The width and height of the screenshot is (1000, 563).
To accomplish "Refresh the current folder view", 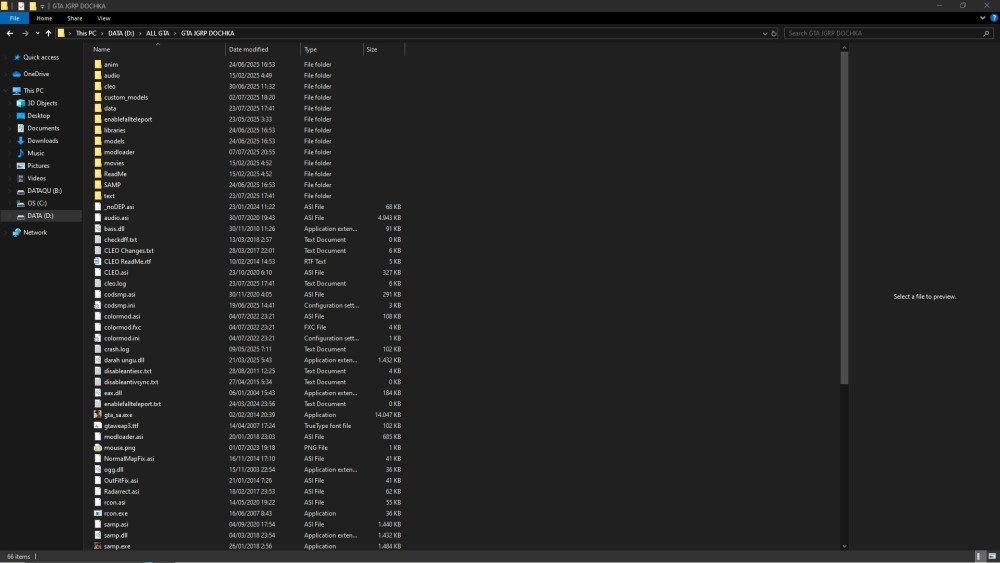I will coord(774,33).
